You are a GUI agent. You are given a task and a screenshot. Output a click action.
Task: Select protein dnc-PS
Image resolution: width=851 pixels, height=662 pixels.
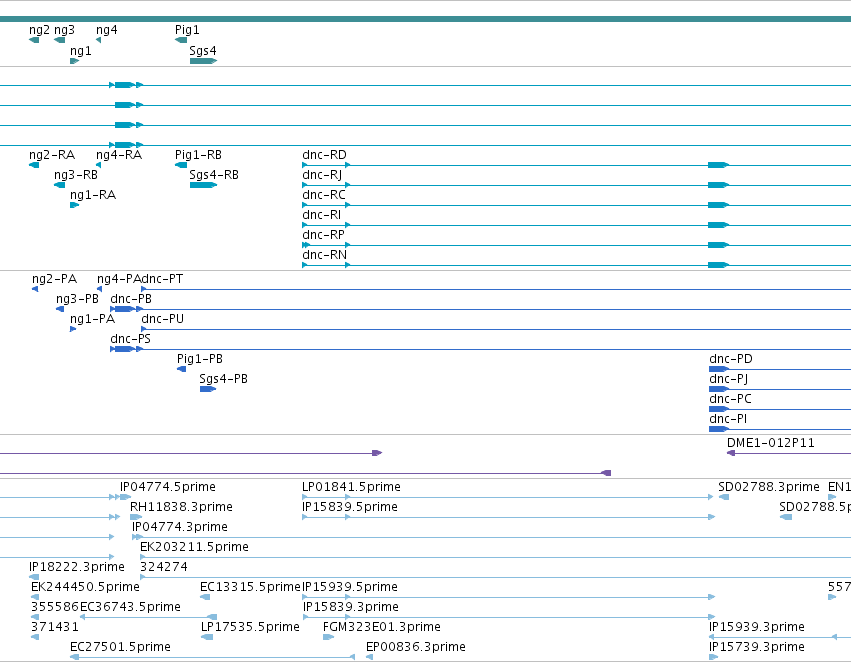[x=130, y=340]
